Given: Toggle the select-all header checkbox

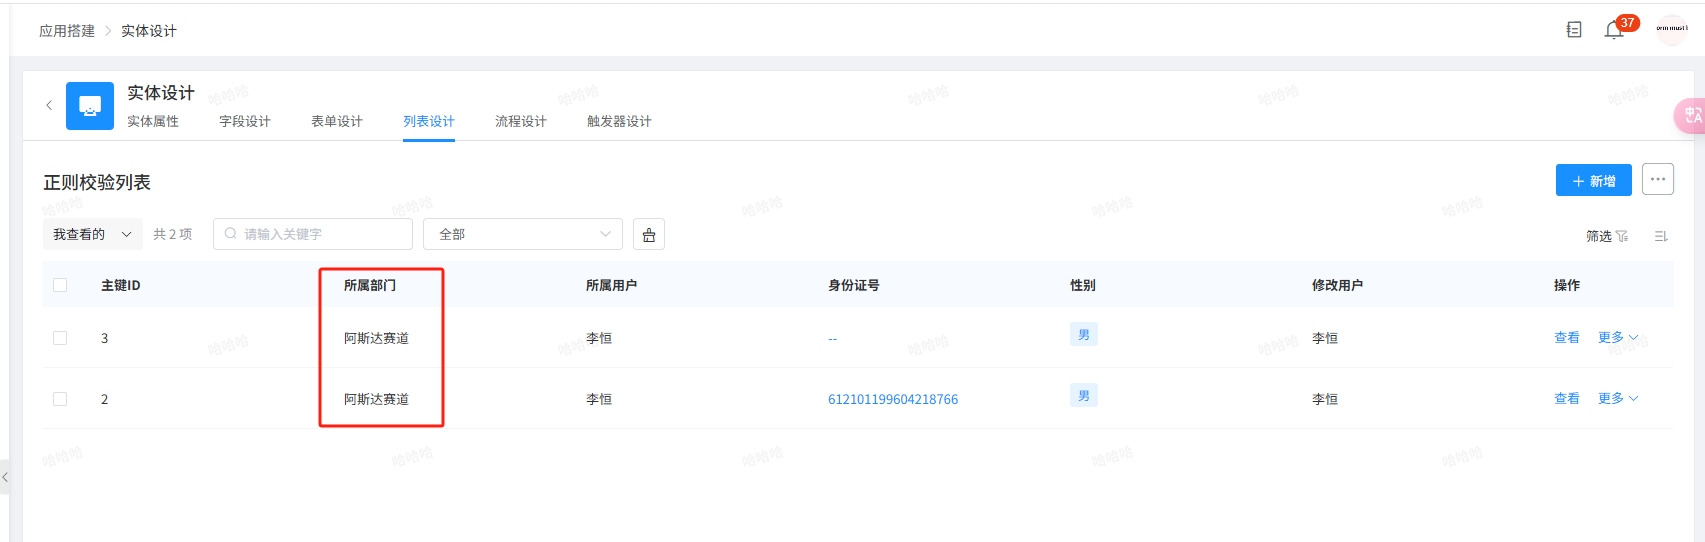Looking at the screenshot, I should [x=60, y=285].
